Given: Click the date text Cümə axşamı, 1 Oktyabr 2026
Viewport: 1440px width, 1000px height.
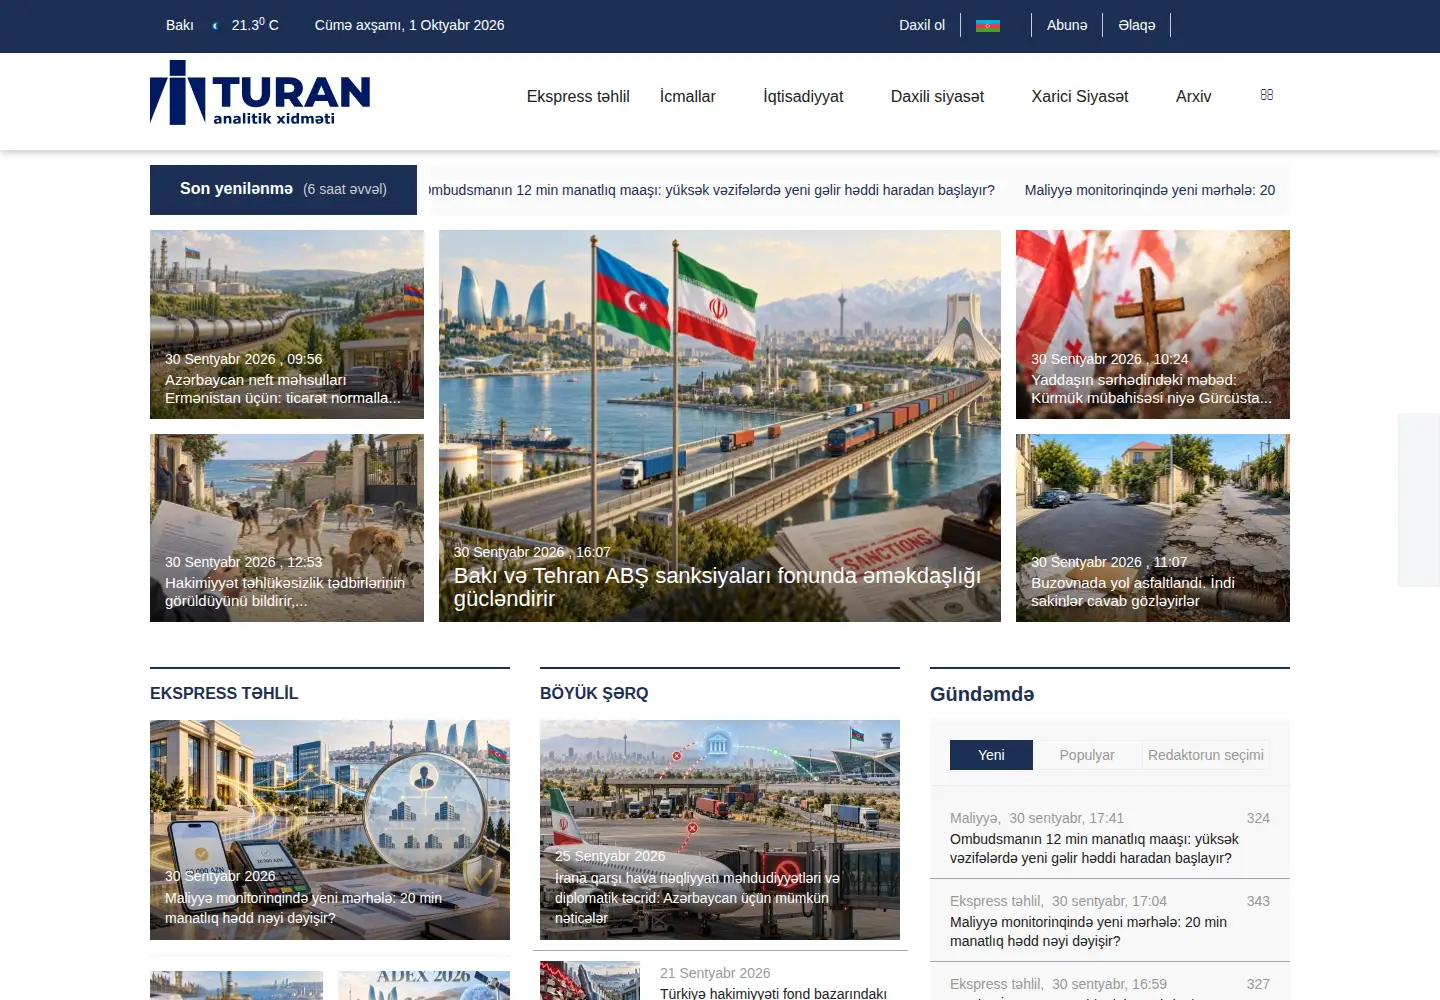Looking at the screenshot, I should pos(409,25).
